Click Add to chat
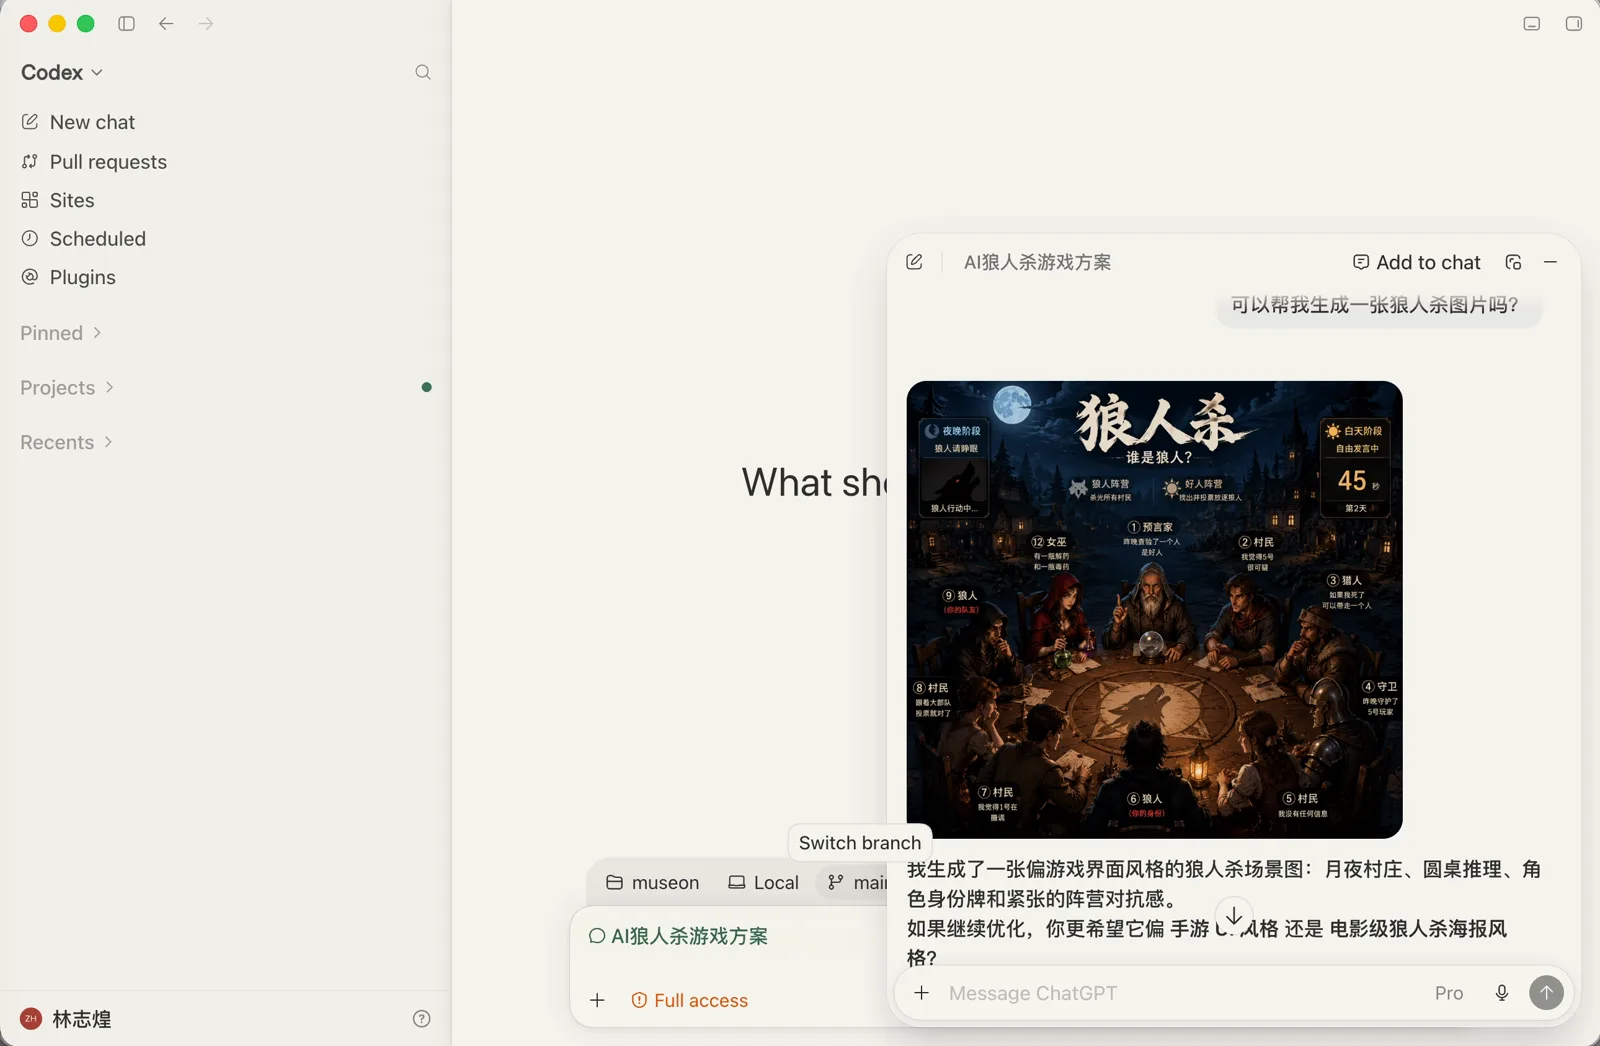The image size is (1600, 1046). (1417, 262)
